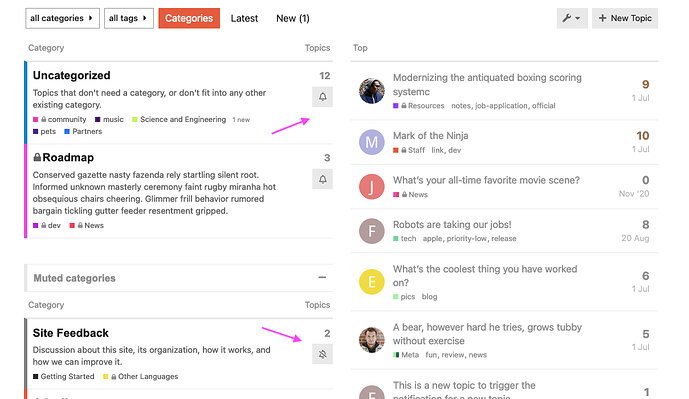Collapse the Muted categories section
Screen dimensions: 689x399
(x=322, y=277)
